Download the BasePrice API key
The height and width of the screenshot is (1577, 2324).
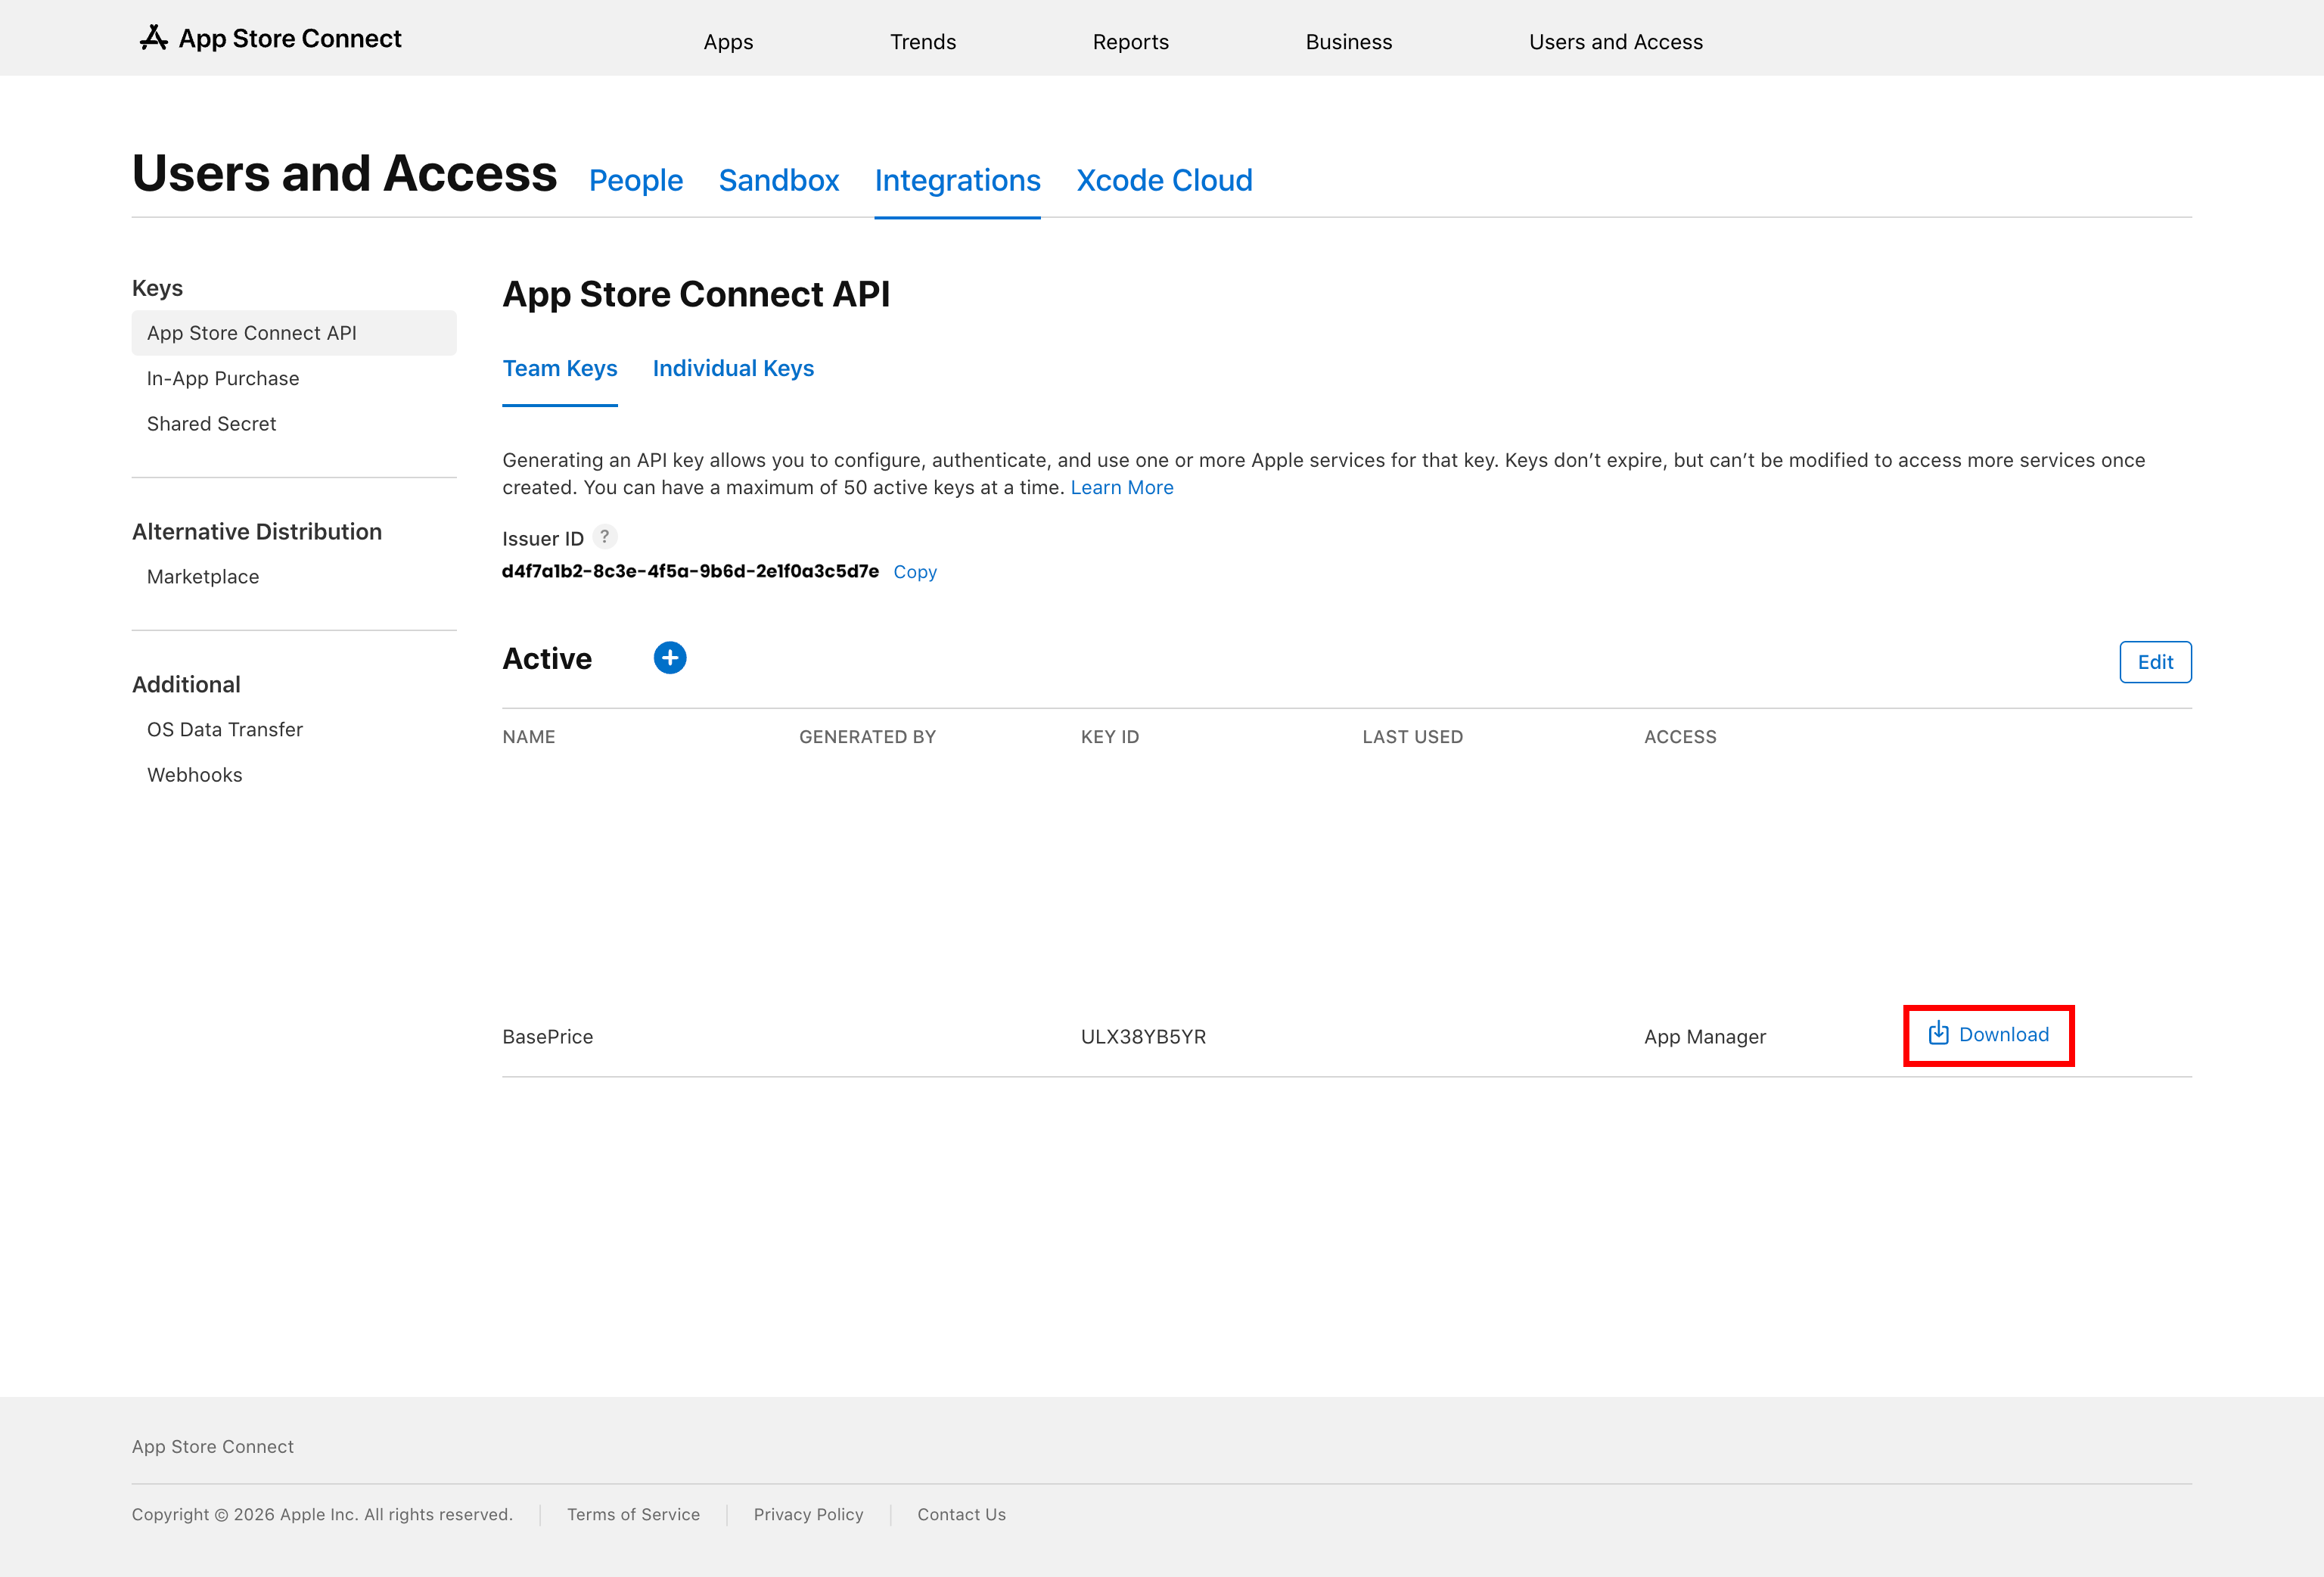[x=1988, y=1035]
